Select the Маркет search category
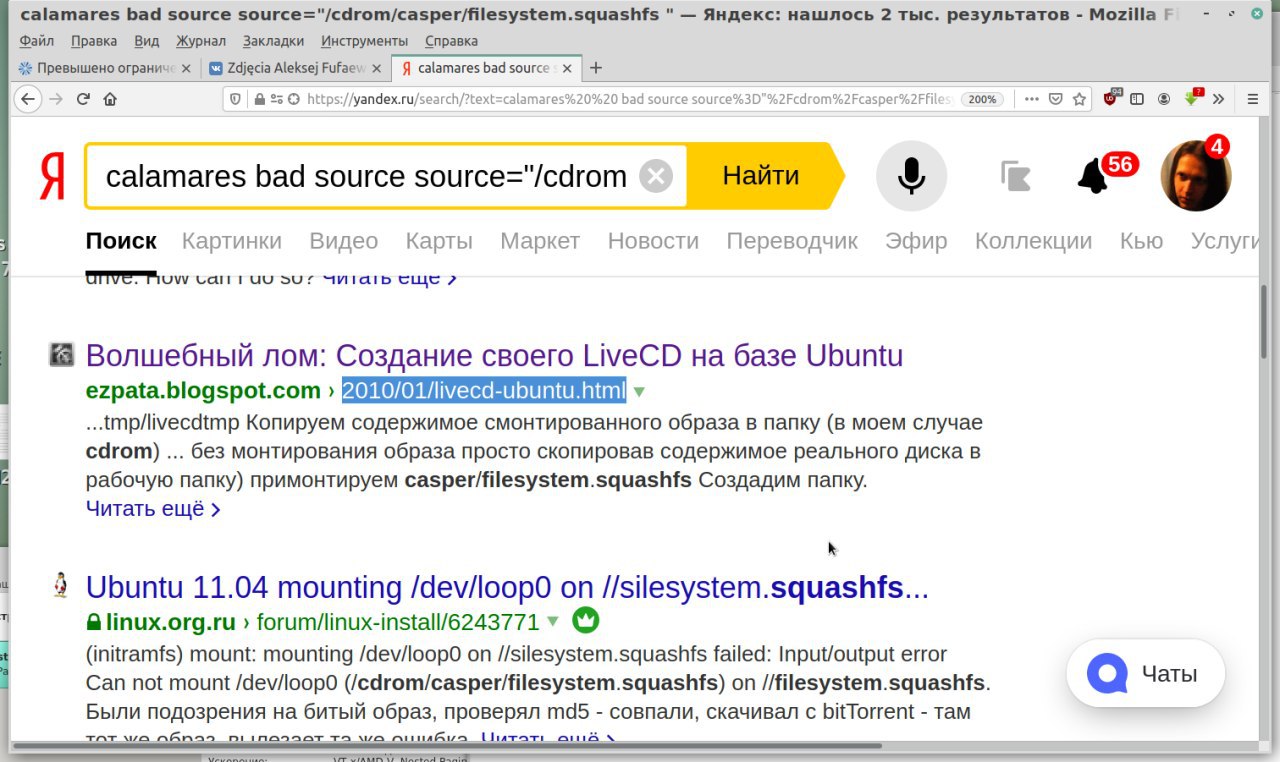This screenshot has height=762, width=1280. [540, 241]
